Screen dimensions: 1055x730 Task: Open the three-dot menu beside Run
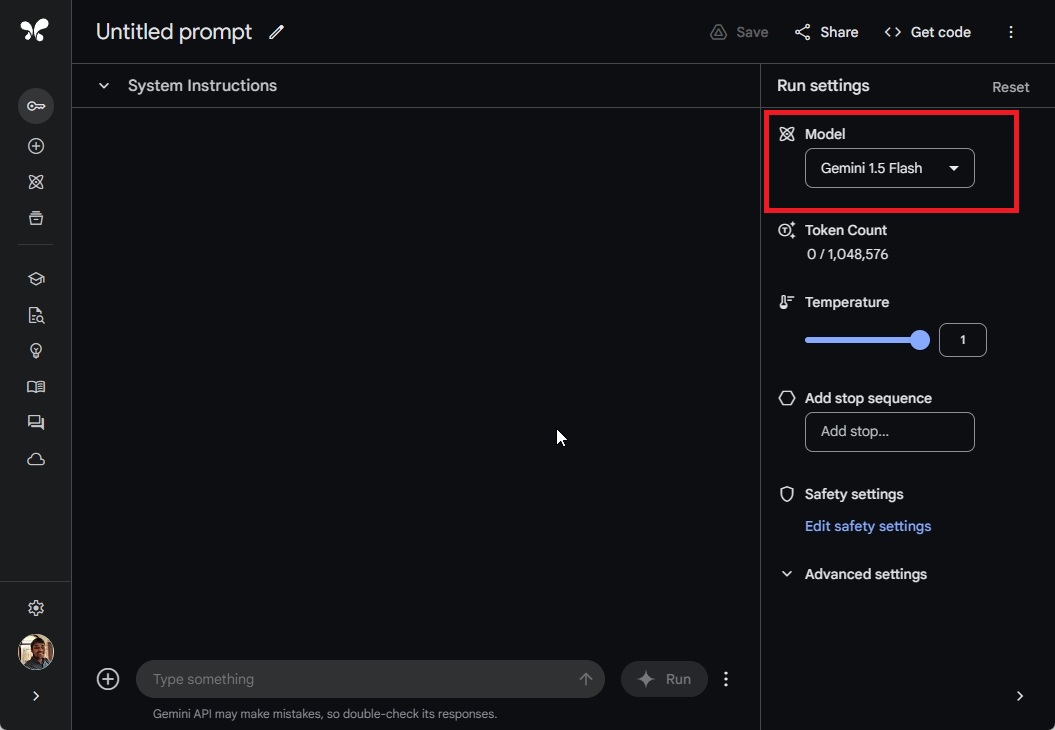tap(726, 679)
